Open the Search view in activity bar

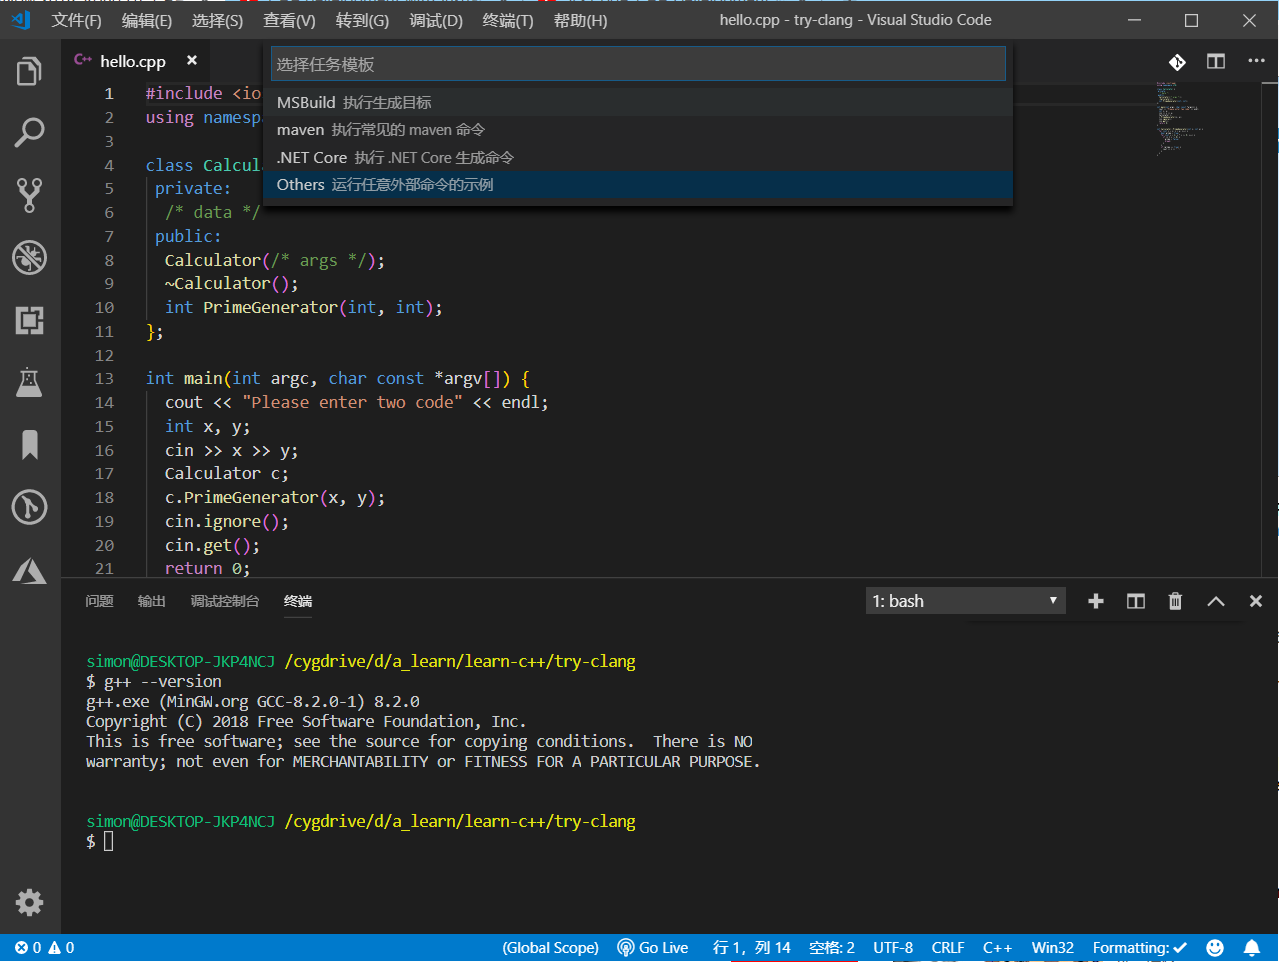(29, 132)
